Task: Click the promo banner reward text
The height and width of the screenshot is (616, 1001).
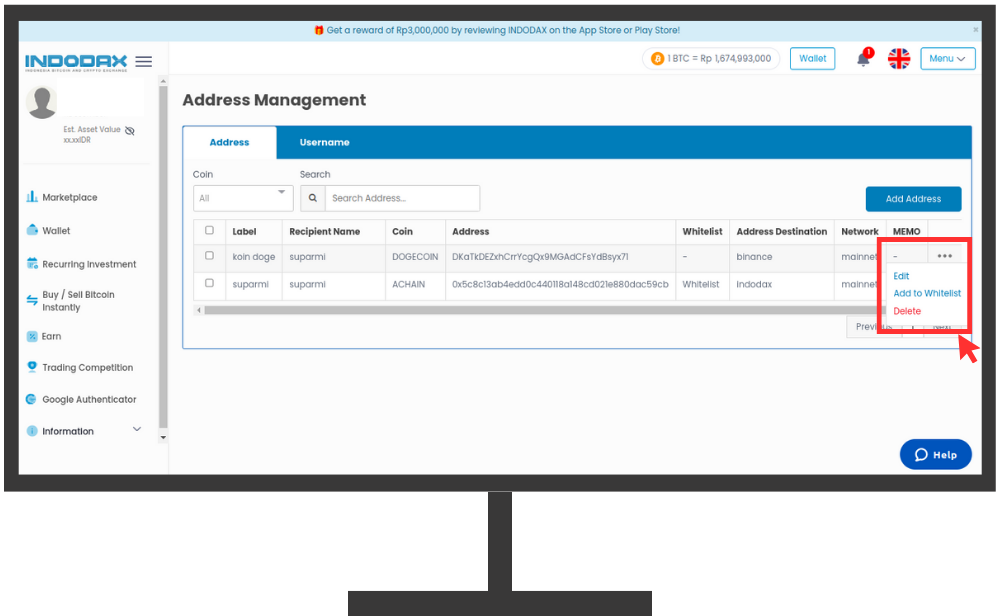Action: click(503, 30)
